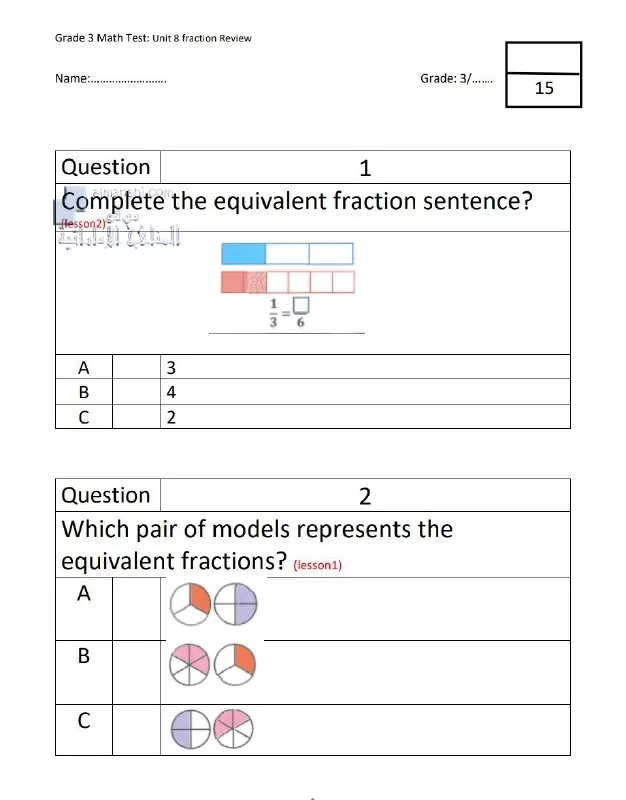The height and width of the screenshot is (800, 626).
Task: Click the pink sixths circle in option B
Action: tap(189, 664)
